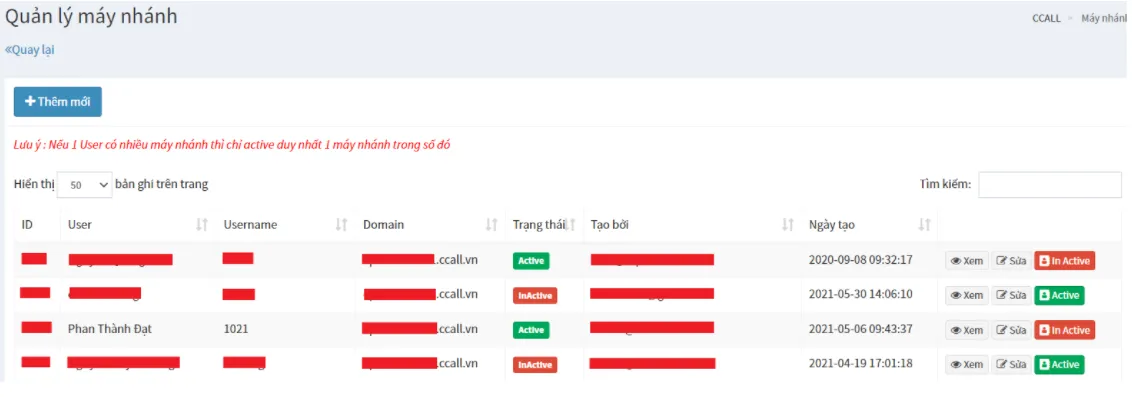The image size is (1132, 397).
Task: Set 2020-09-08 row to In Active
Action: (1064, 261)
